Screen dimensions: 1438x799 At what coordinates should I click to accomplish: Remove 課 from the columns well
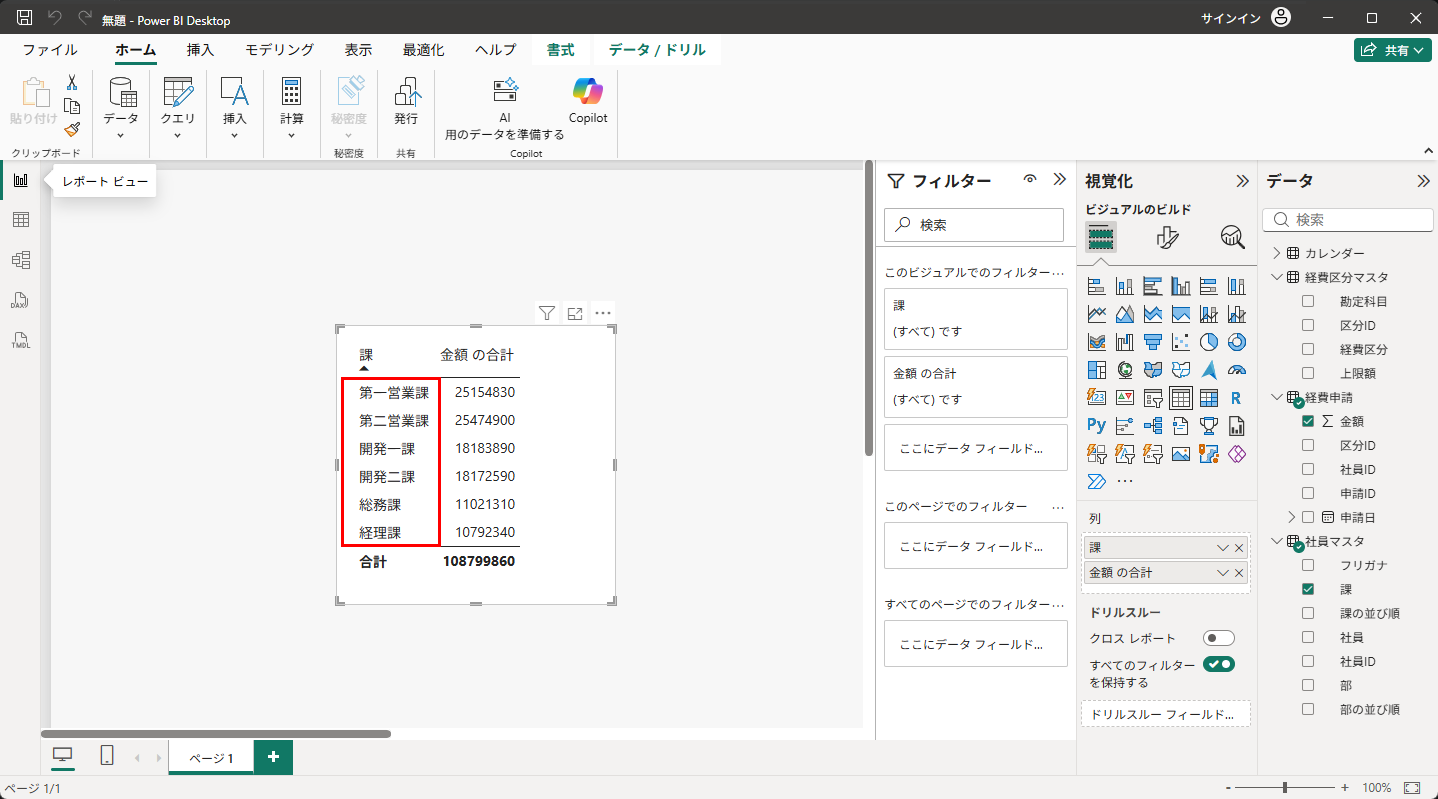[1240, 548]
